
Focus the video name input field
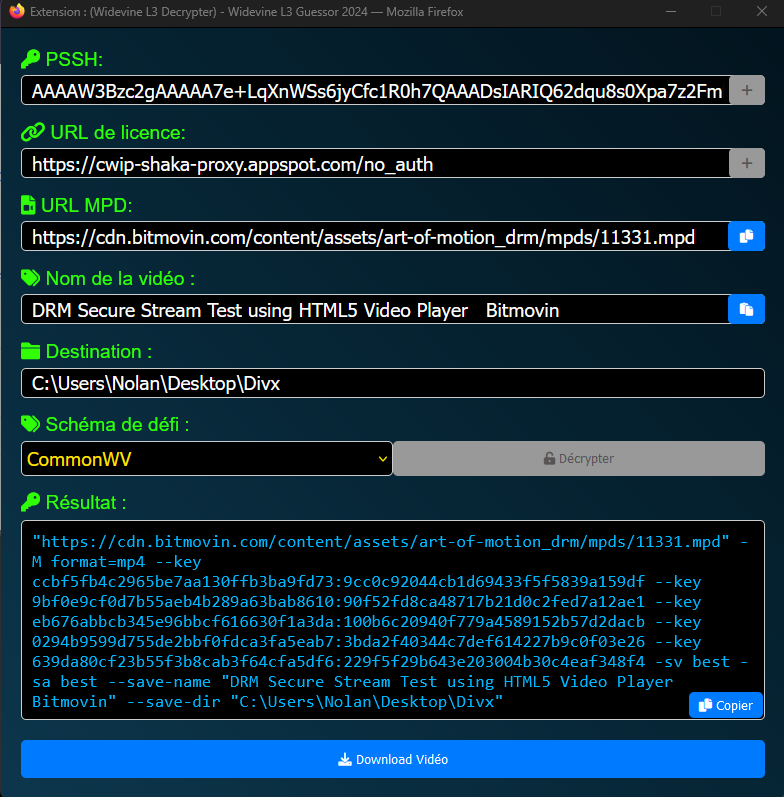click(x=375, y=309)
